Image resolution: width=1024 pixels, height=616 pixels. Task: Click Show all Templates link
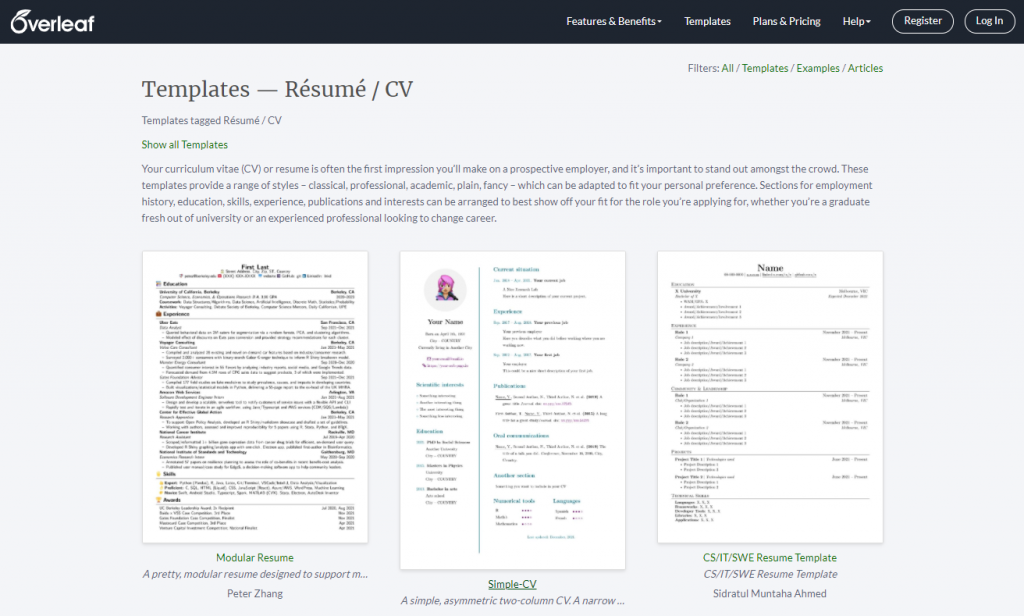(x=185, y=144)
